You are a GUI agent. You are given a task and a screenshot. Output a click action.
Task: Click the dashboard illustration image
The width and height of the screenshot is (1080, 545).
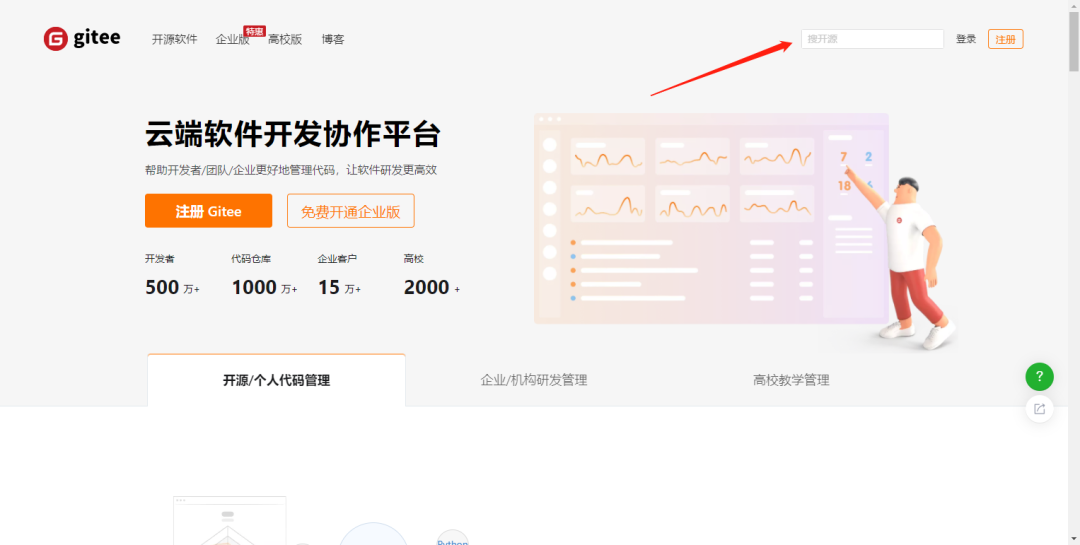tap(744, 231)
